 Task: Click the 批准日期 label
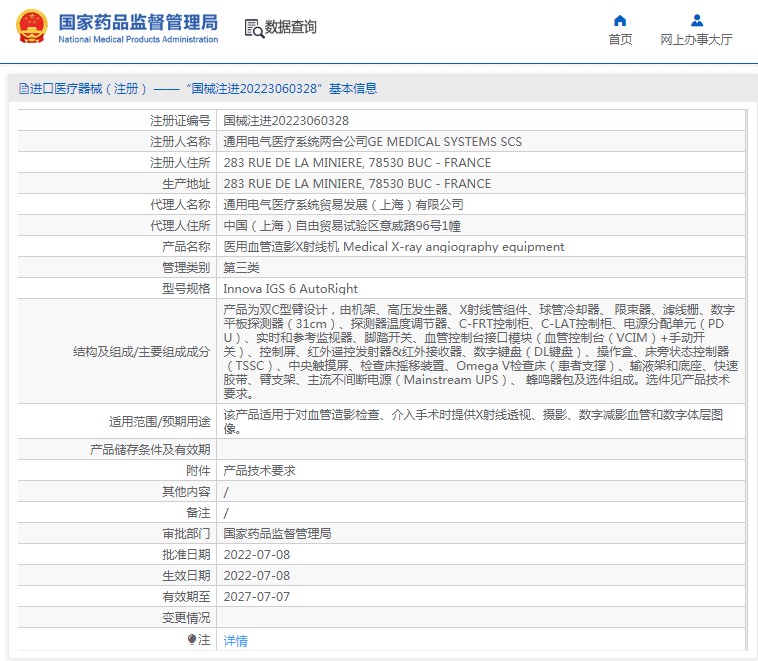click(186, 555)
